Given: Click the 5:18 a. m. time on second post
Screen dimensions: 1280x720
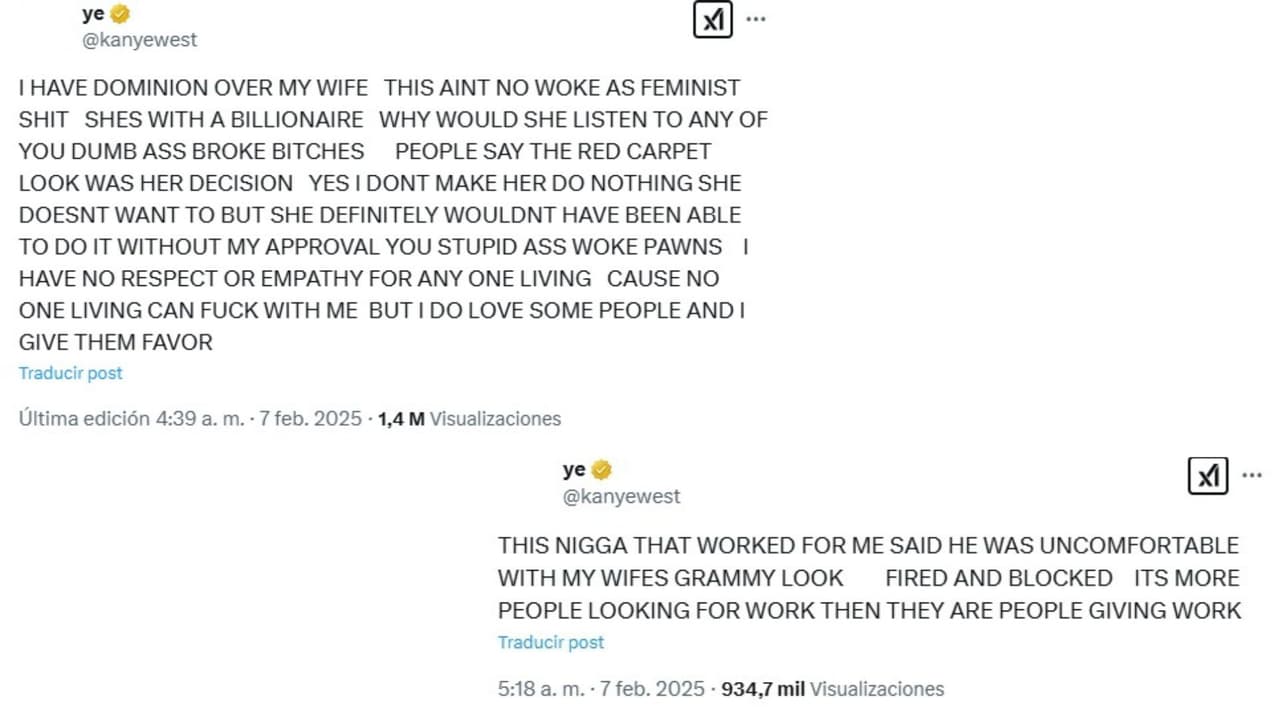Looking at the screenshot, I should (540, 689).
